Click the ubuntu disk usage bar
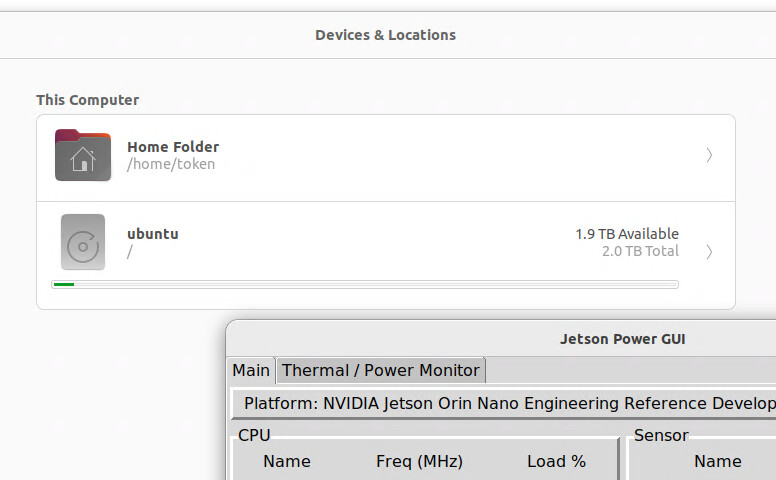Image resolution: width=776 pixels, height=480 pixels. pos(365,285)
